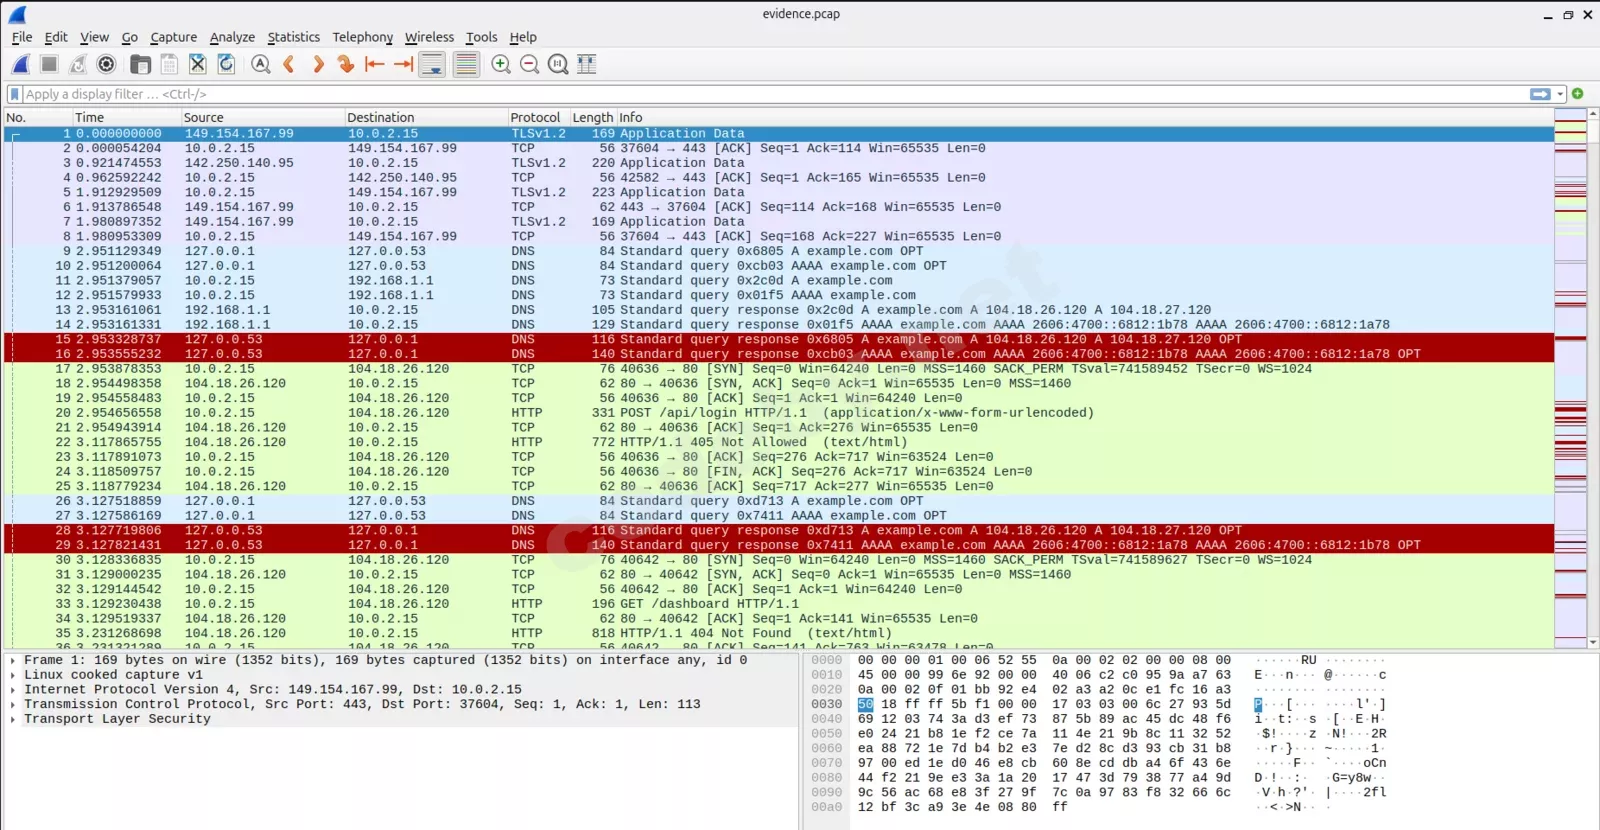This screenshot has width=1600, height=830.
Task: Open the Statistics menu
Action: click(293, 37)
